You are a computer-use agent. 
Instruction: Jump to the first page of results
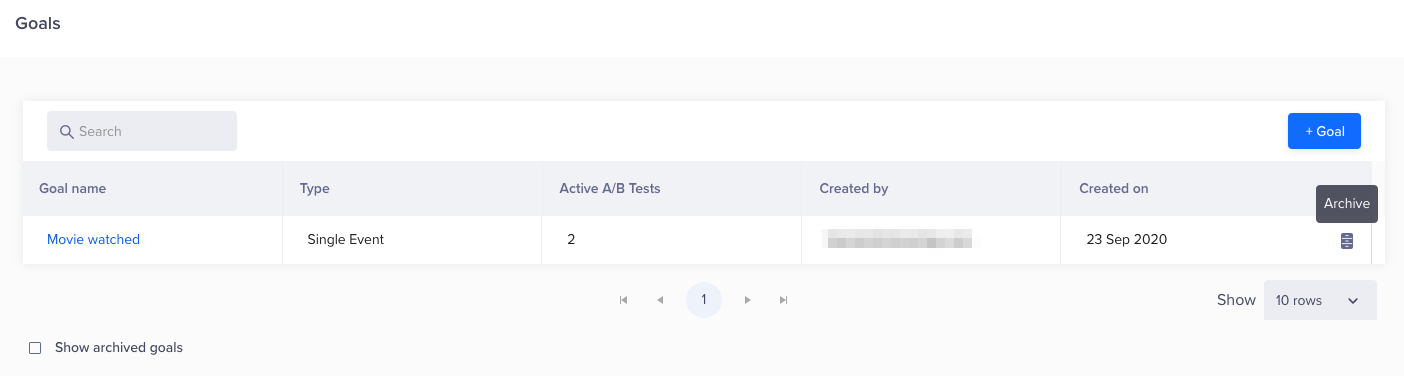(624, 300)
